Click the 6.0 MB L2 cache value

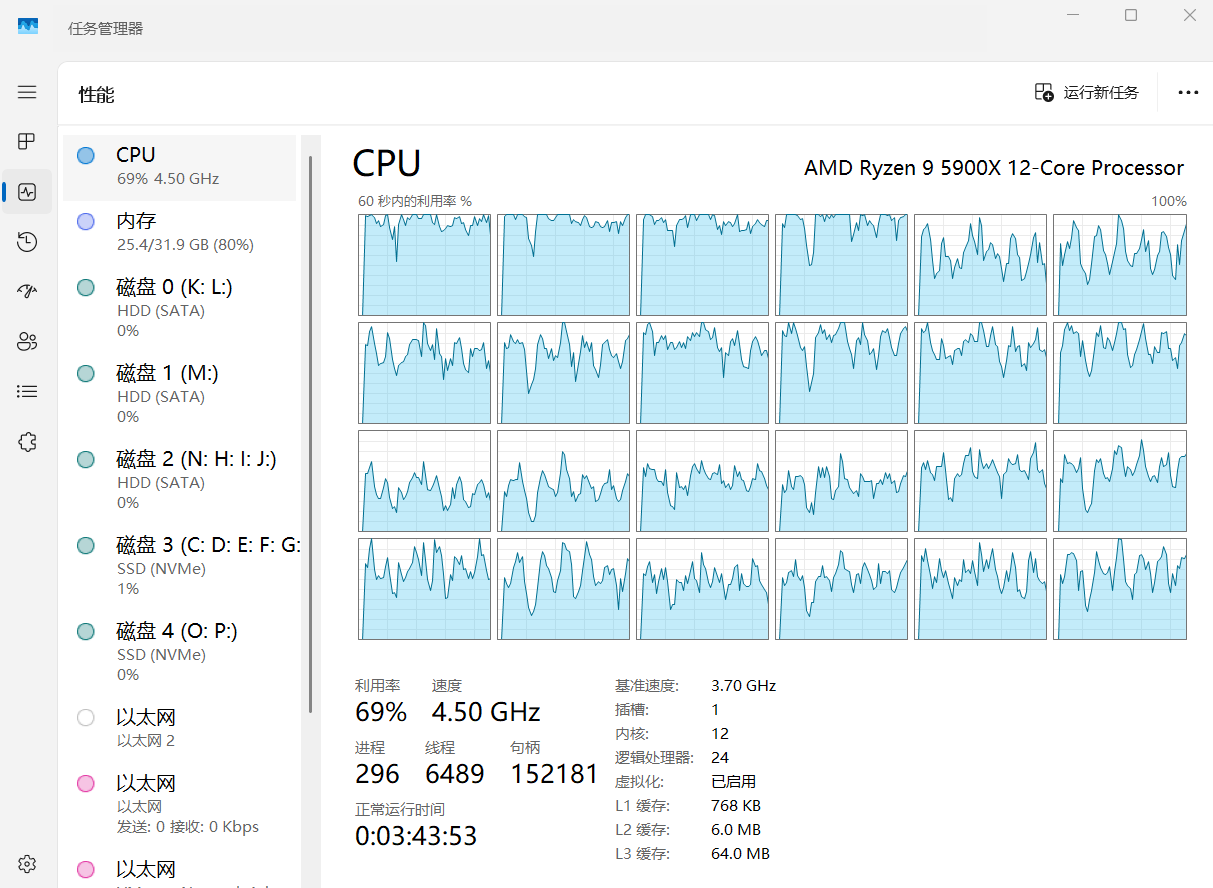736,830
